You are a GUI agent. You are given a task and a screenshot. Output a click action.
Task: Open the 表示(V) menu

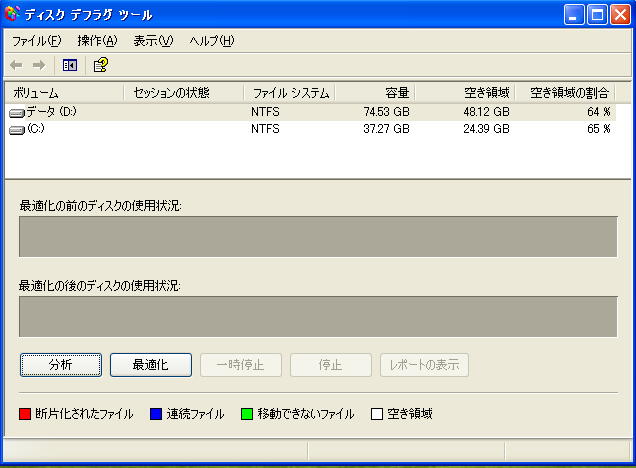point(153,41)
